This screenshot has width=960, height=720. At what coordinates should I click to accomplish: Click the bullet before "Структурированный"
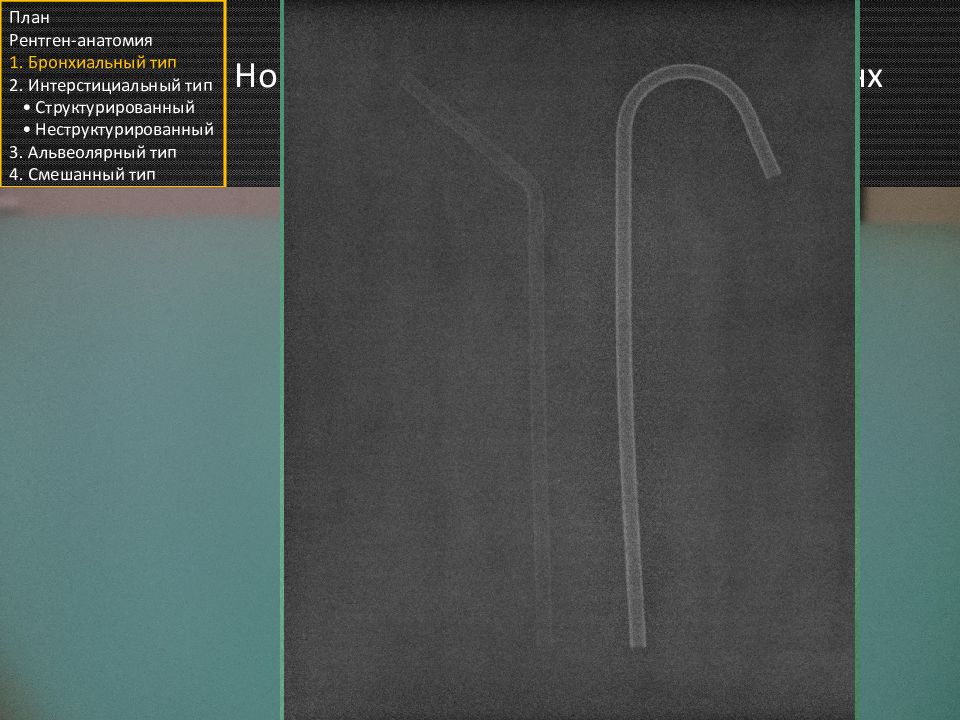pos(25,107)
